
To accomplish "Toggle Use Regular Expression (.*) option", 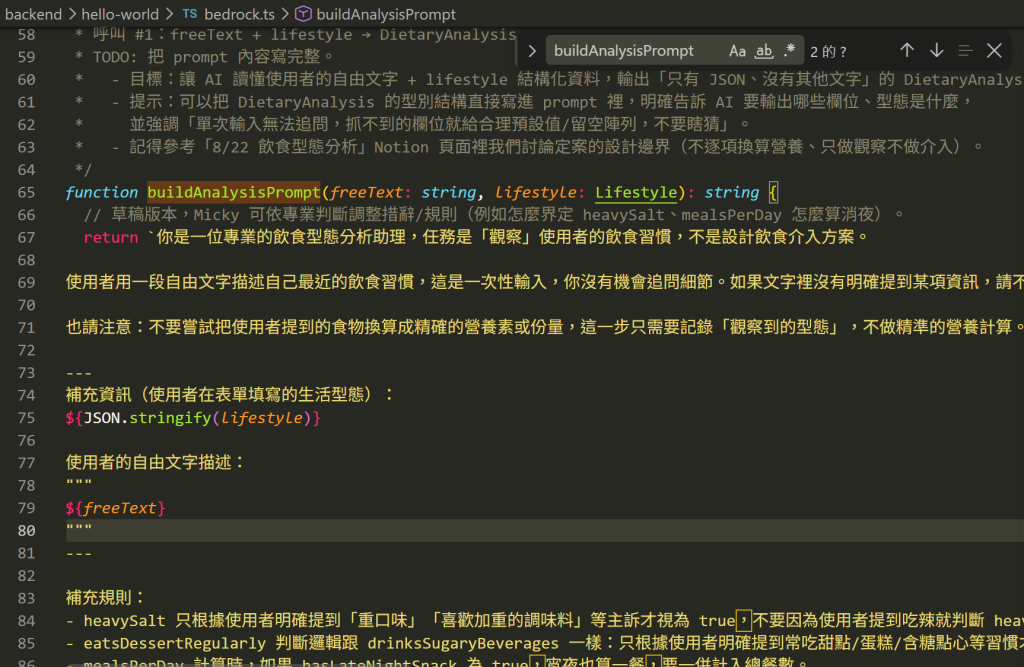I will (789, 51).
